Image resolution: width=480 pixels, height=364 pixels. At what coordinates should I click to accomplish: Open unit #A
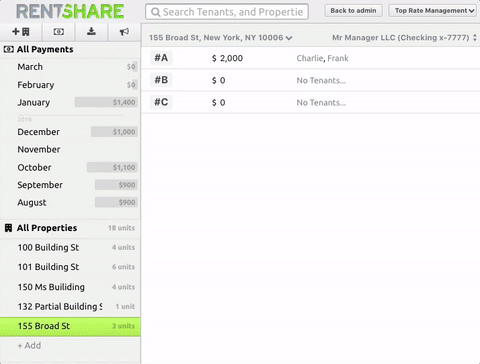[x=161, y=58]
